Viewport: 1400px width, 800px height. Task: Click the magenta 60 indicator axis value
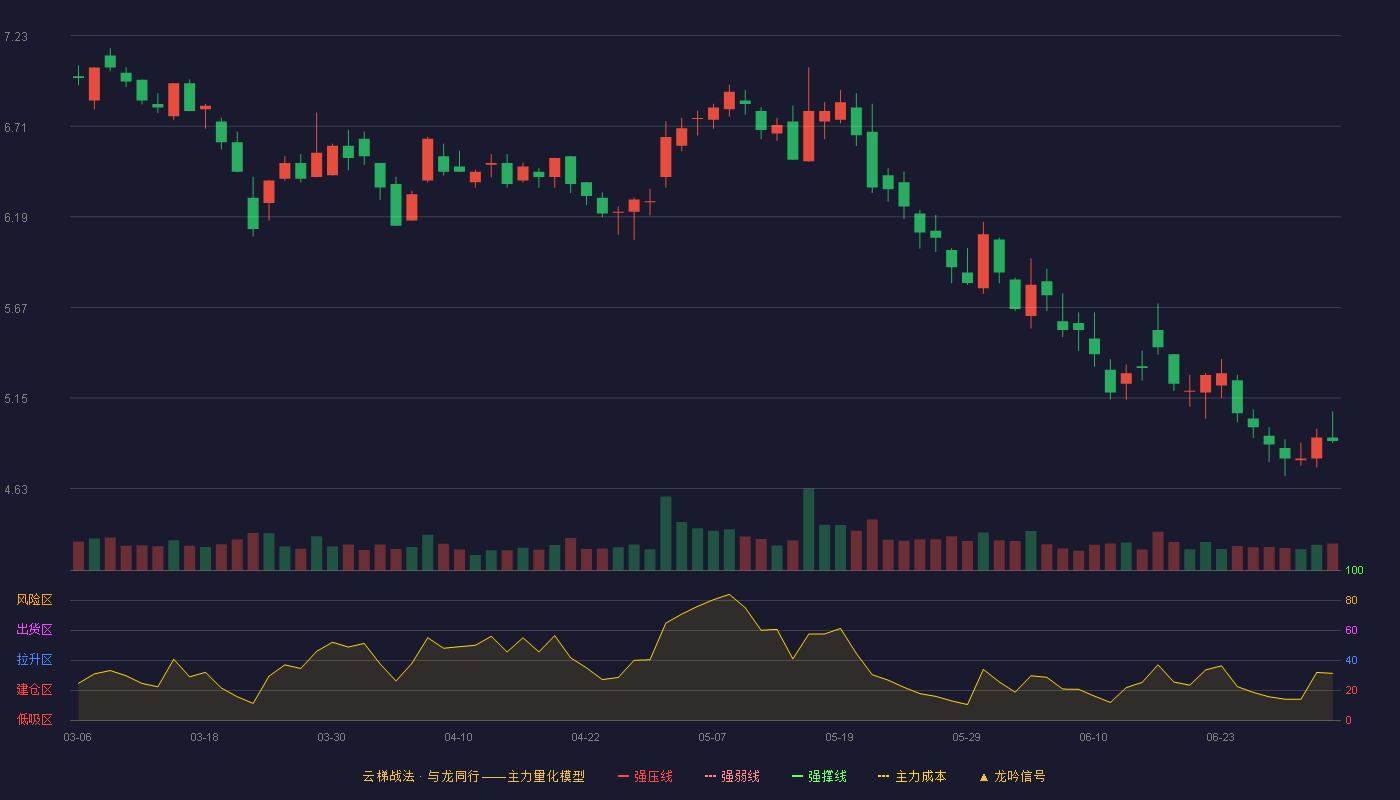point(1351,630)
